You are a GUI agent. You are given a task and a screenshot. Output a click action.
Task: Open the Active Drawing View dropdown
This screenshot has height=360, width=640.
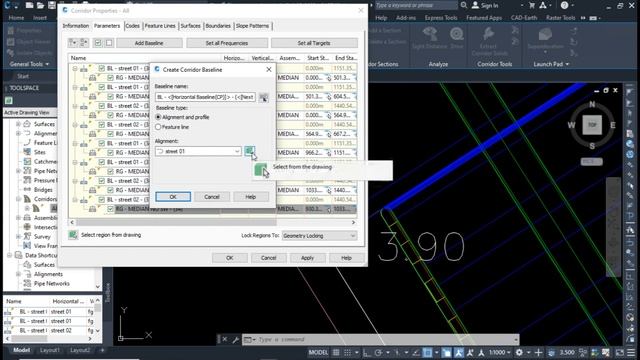tap(32, 112)
